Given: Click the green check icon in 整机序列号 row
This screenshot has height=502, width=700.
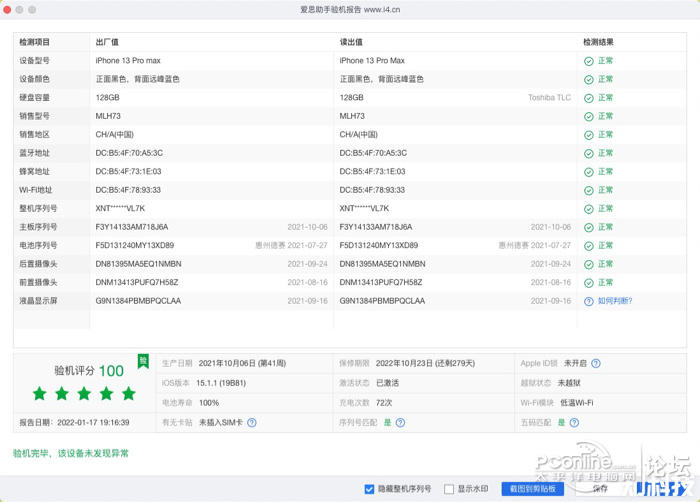Looking at the screenshot, I should 589,209.
